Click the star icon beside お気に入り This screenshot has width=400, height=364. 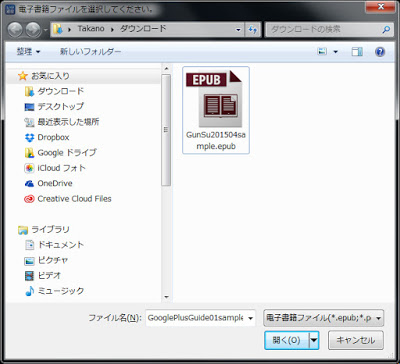tap(23, 76)
